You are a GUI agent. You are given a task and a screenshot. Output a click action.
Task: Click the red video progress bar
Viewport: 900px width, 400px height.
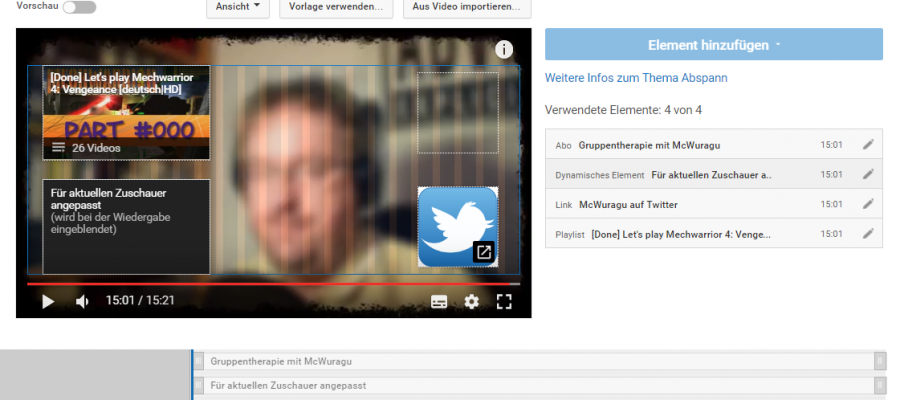(x=273, y=284)
